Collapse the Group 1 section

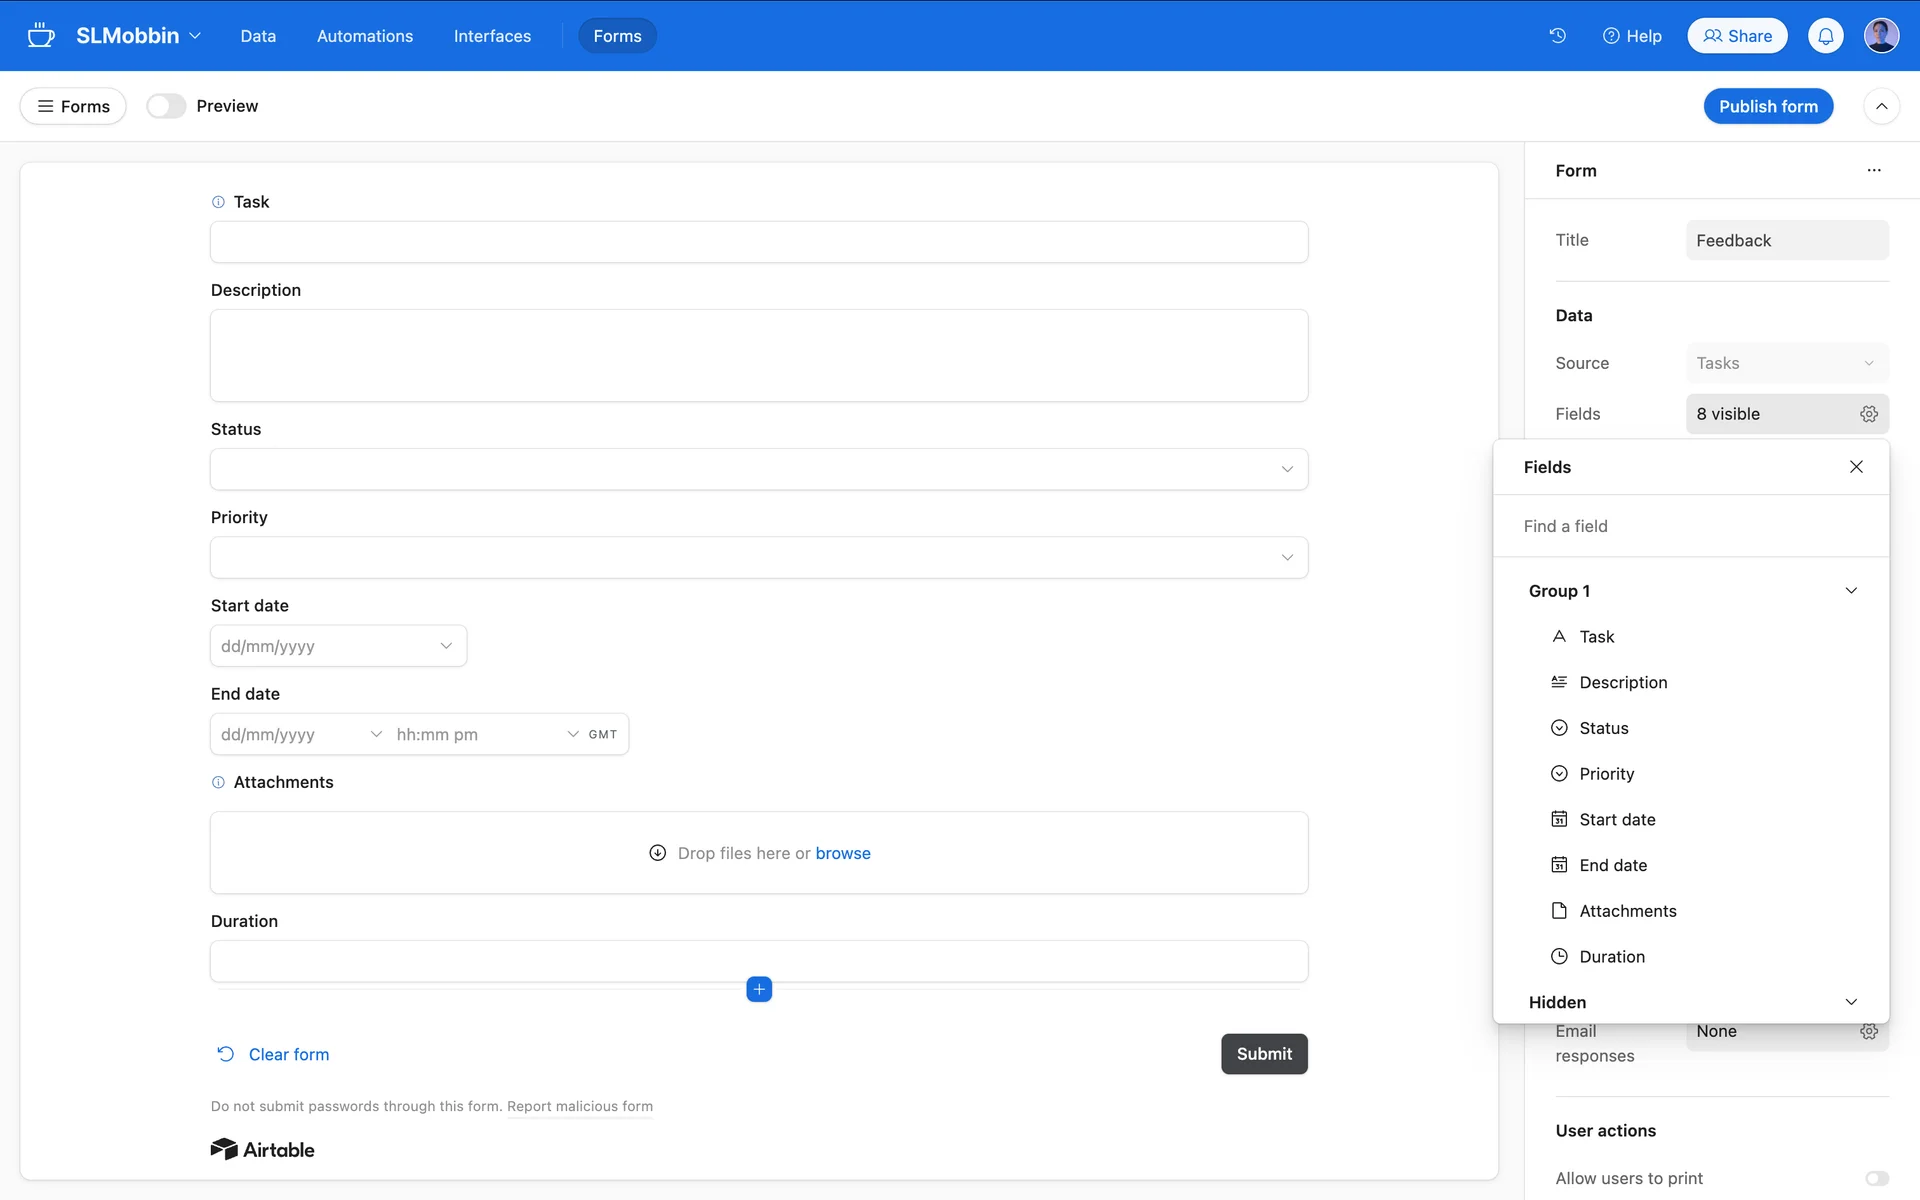1850,591
